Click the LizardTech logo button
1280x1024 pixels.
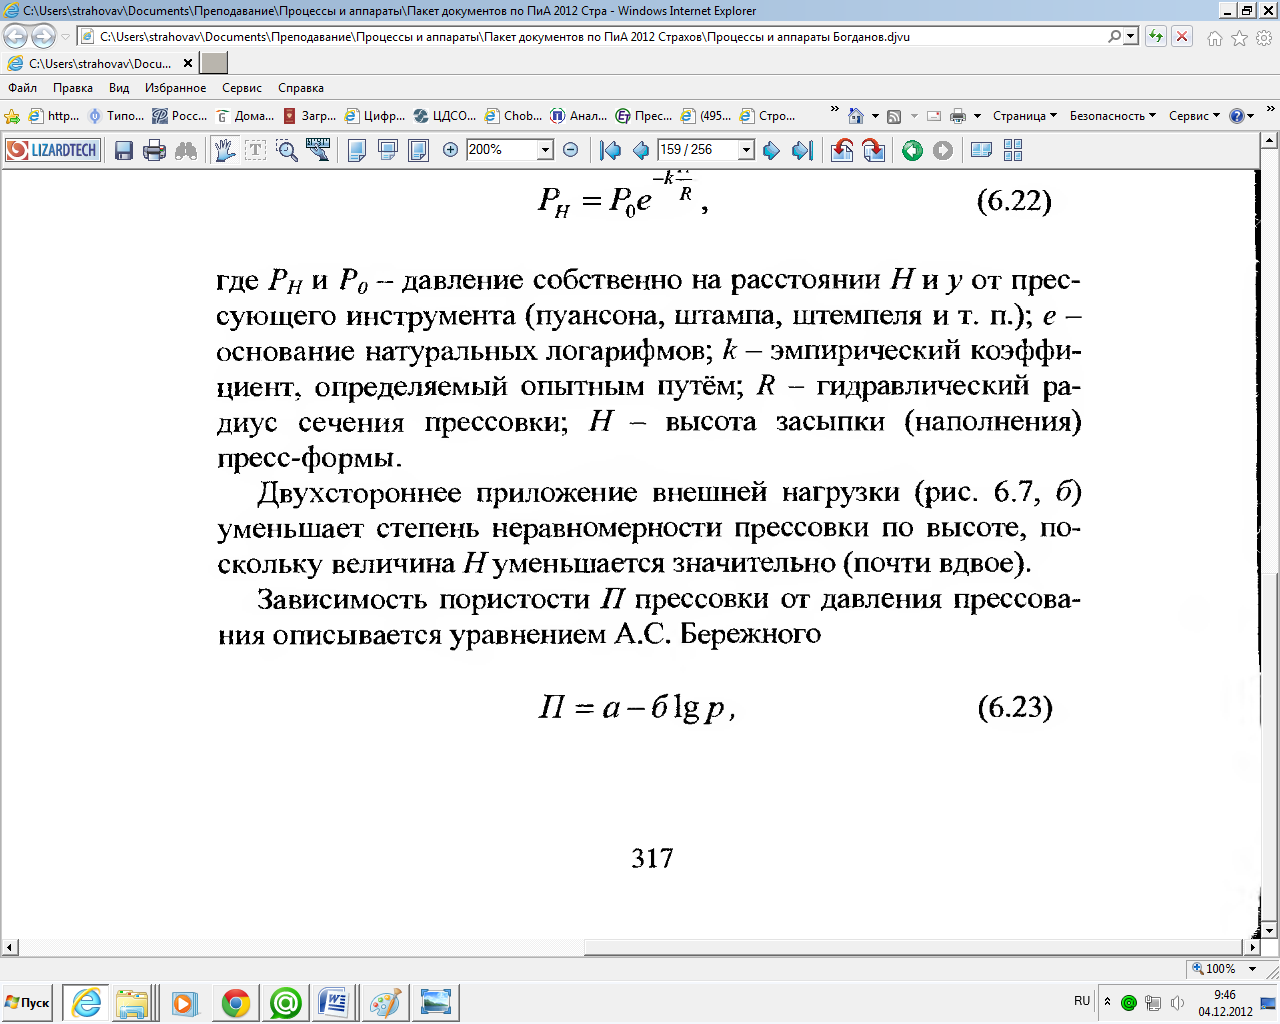53,150
